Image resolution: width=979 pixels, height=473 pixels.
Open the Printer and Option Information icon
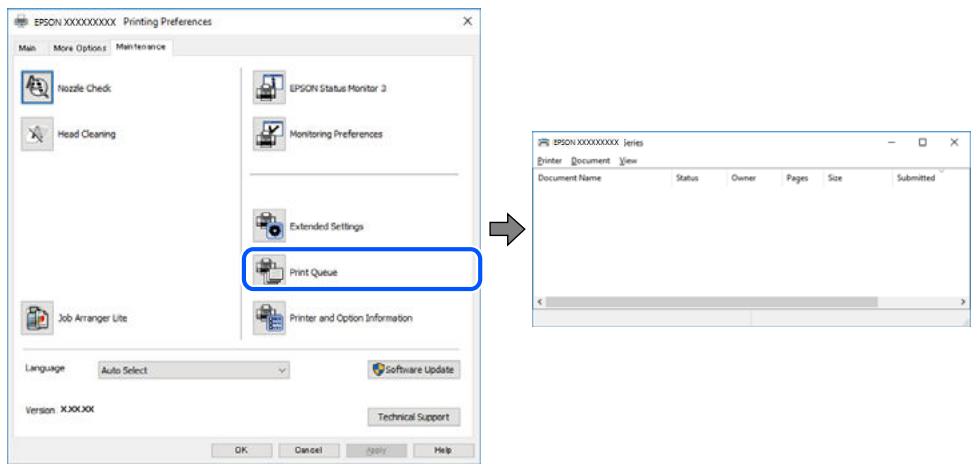(269, 318)
